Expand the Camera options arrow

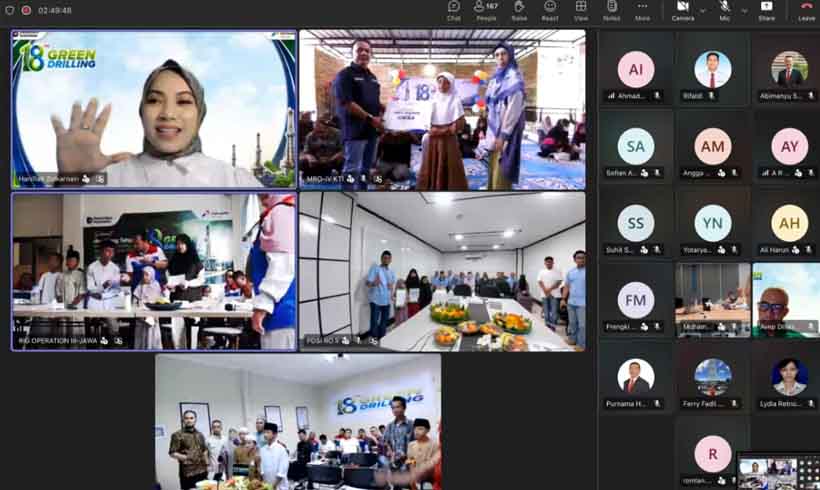702,10
